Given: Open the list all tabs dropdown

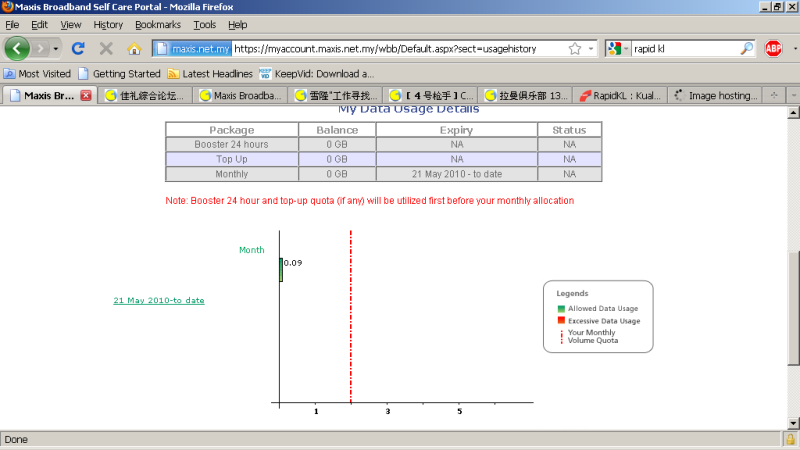Looking at the screenshot, I should tap(793, 95).
